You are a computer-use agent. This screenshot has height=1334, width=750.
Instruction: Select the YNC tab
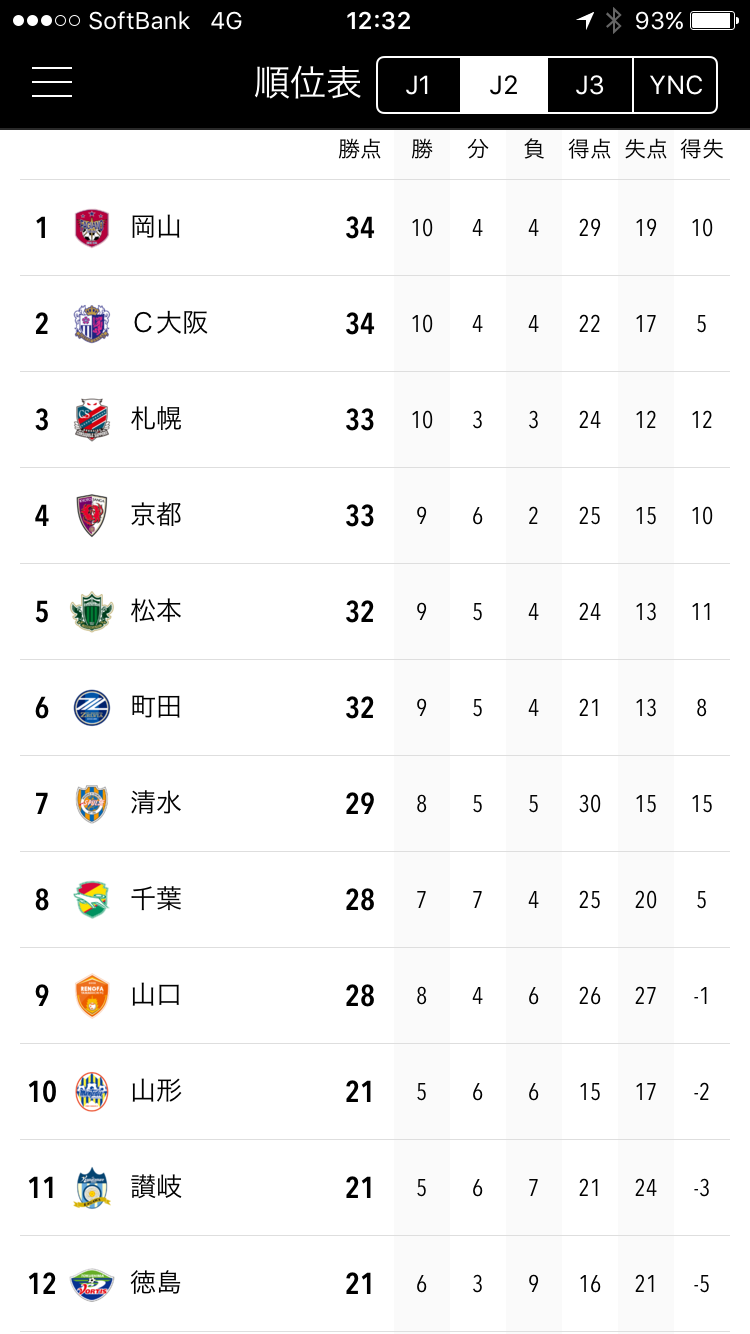click(676, 85)
